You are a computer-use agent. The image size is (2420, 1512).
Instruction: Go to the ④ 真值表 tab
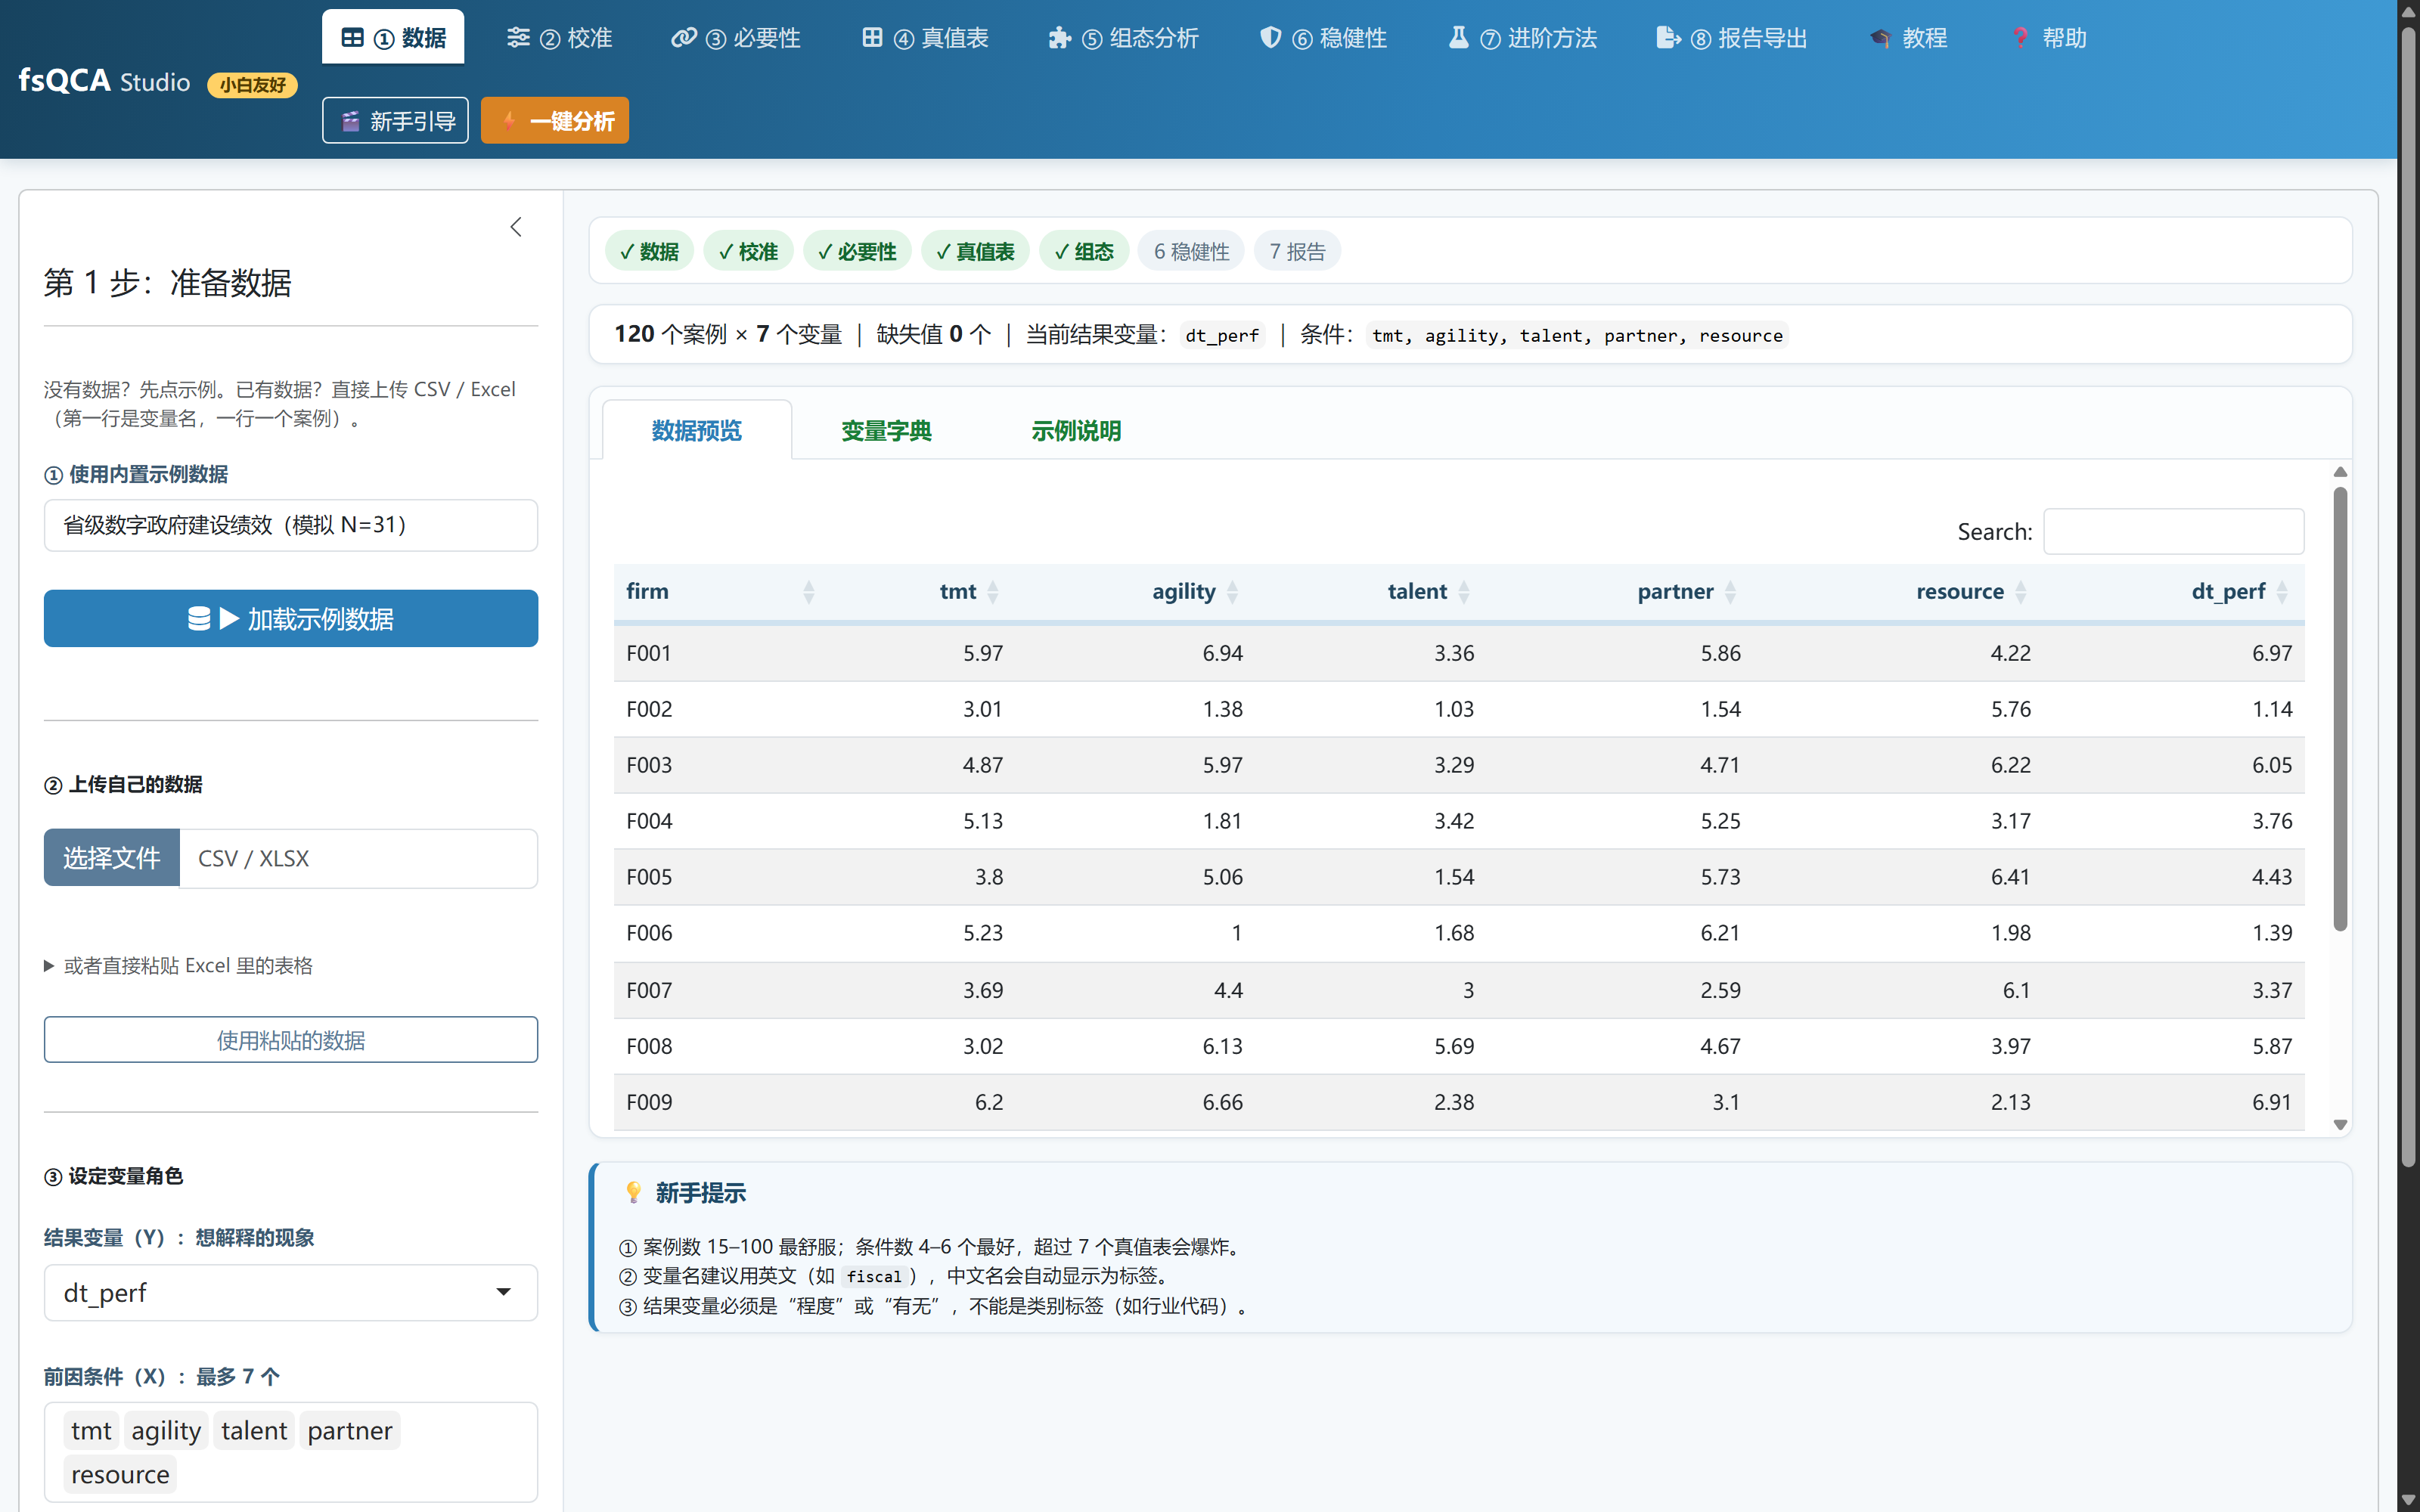click(925, 37)
